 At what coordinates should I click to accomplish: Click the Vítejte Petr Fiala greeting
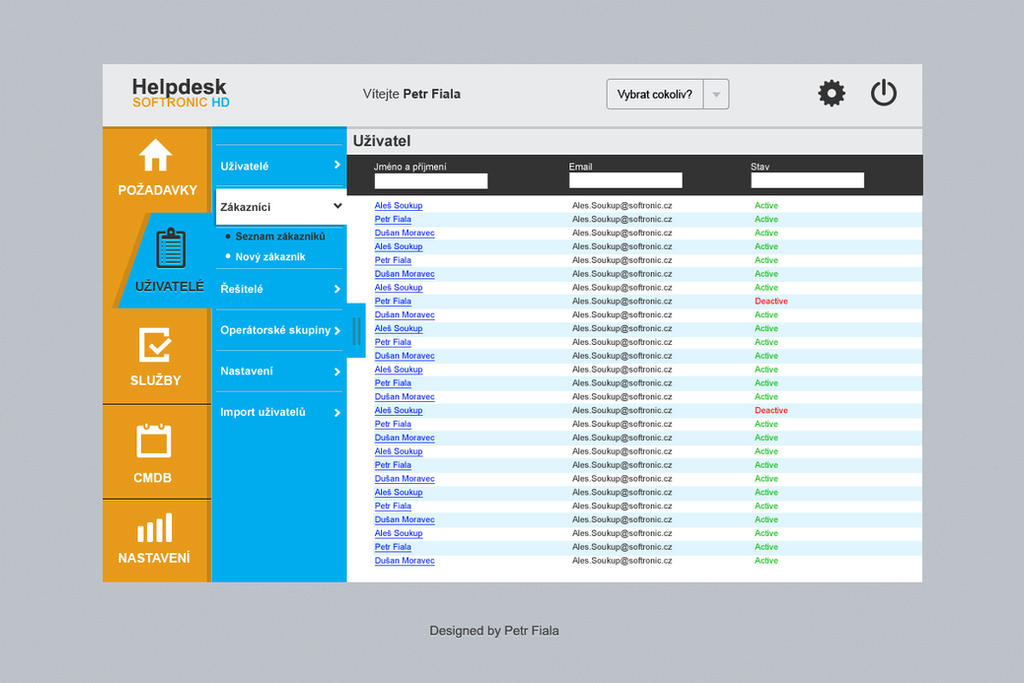click(411, 94)
